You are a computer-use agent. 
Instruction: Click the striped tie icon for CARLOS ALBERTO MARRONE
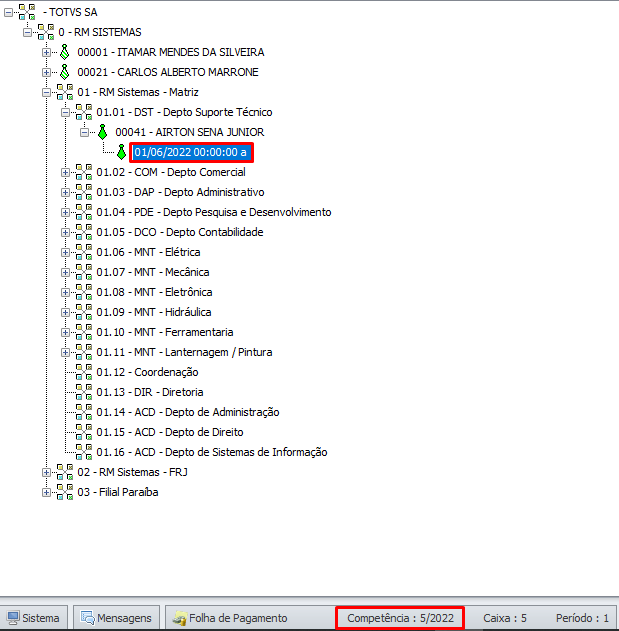64,72
